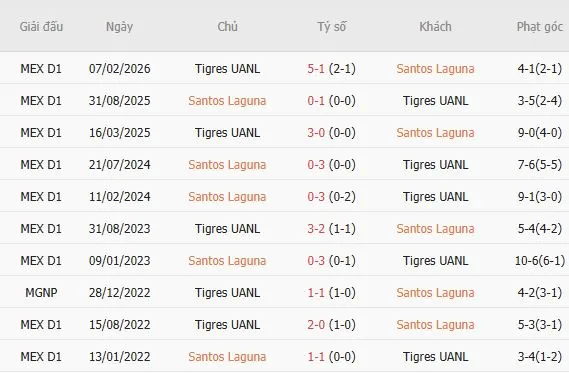
Task: Select the Phạt góc column header
Action: pos(540,27)
